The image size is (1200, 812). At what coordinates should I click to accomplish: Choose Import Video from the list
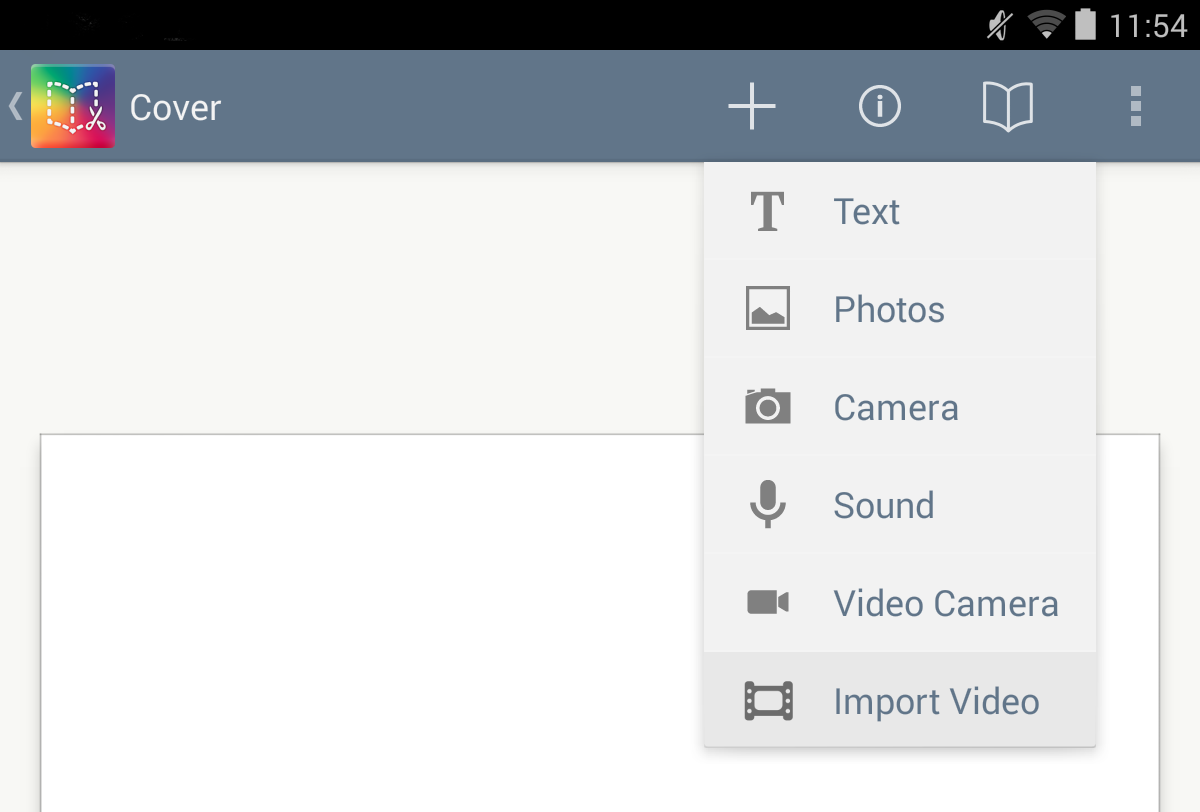click(x=900, y=700)
